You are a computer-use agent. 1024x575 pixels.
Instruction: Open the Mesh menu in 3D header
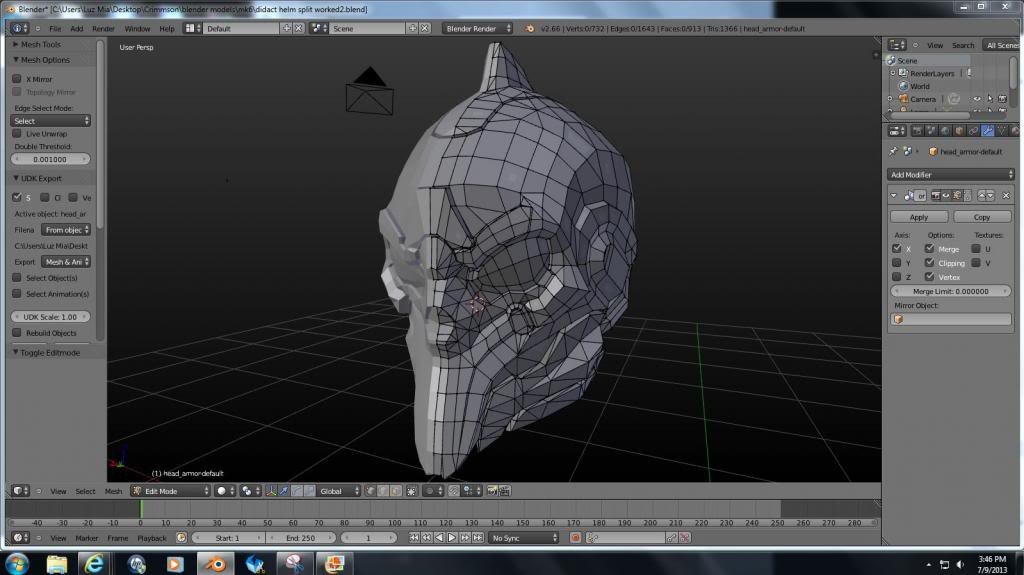(x=113, y=491)
